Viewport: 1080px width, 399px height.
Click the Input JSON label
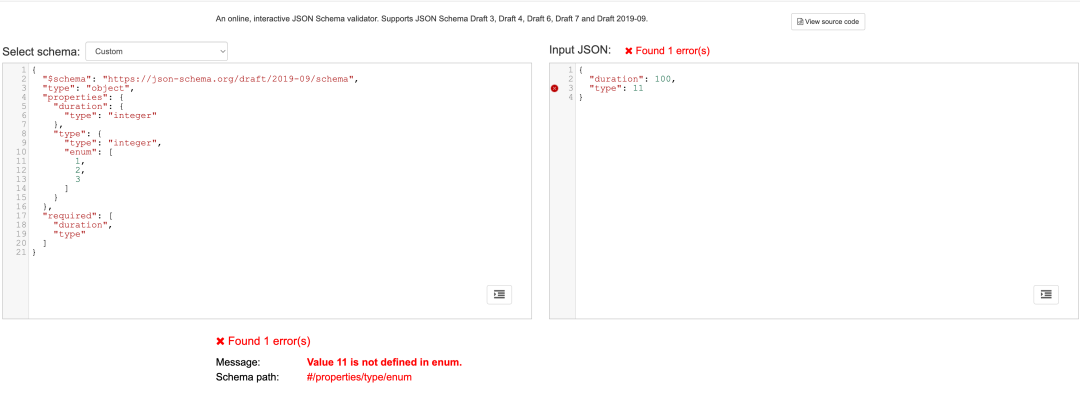[x=580, y=50]
